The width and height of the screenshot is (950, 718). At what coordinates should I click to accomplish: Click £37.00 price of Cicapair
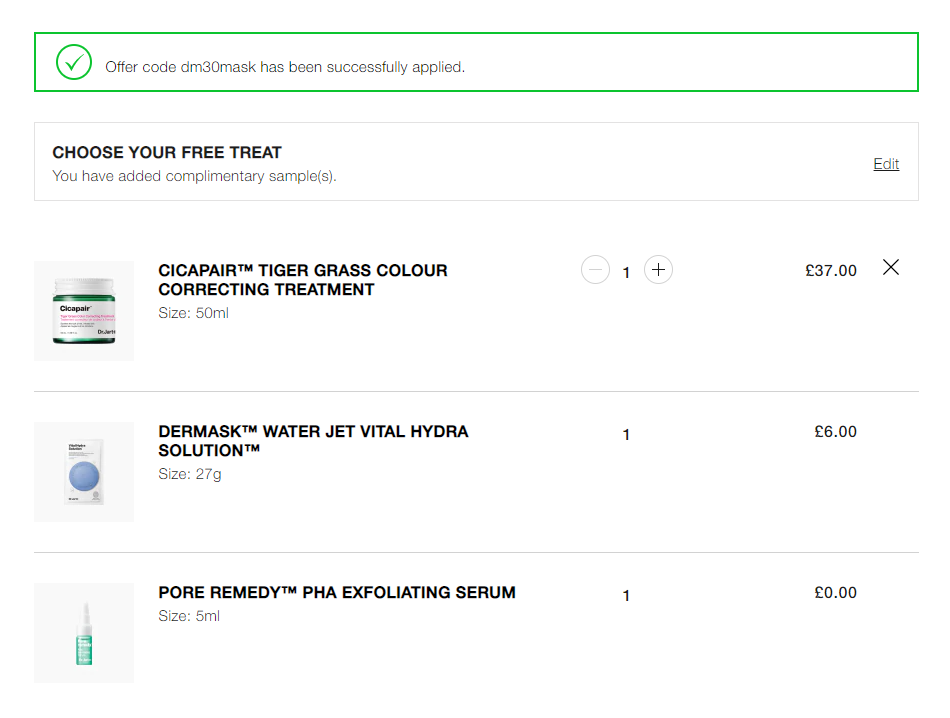point(831,271)
